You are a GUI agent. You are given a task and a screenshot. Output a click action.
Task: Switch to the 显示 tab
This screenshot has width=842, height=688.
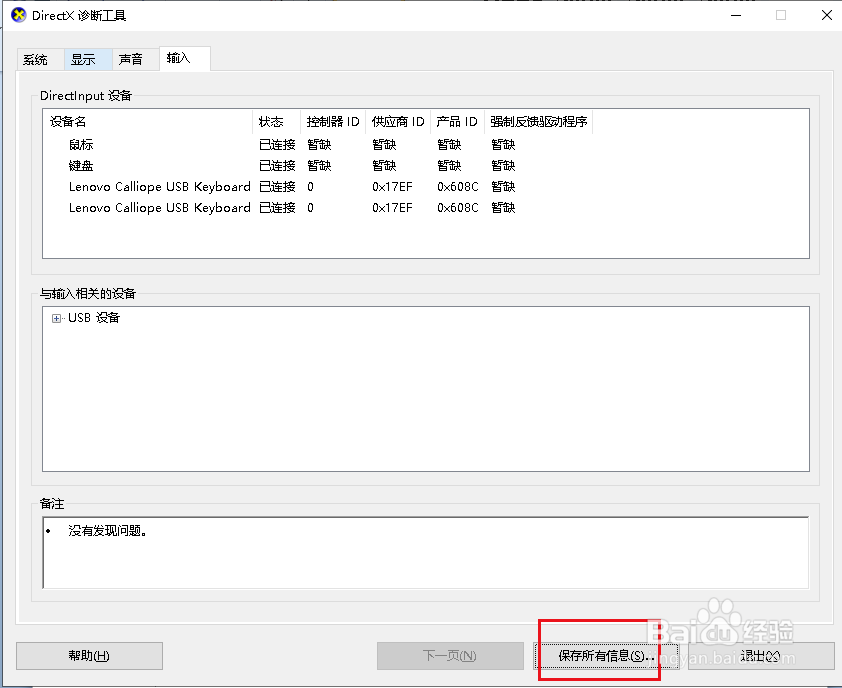click(x=86, y=59)
